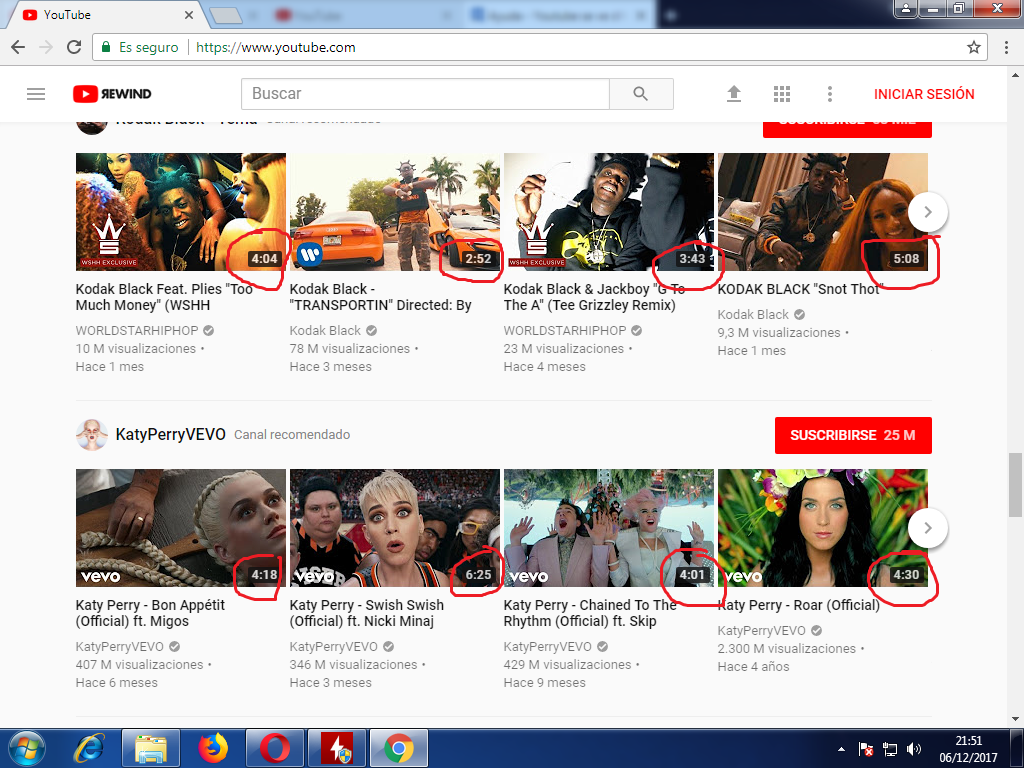Click the KatyPerryVEVO channel avatar
The width and height of the screenshot is (1024, 768).
91,435
